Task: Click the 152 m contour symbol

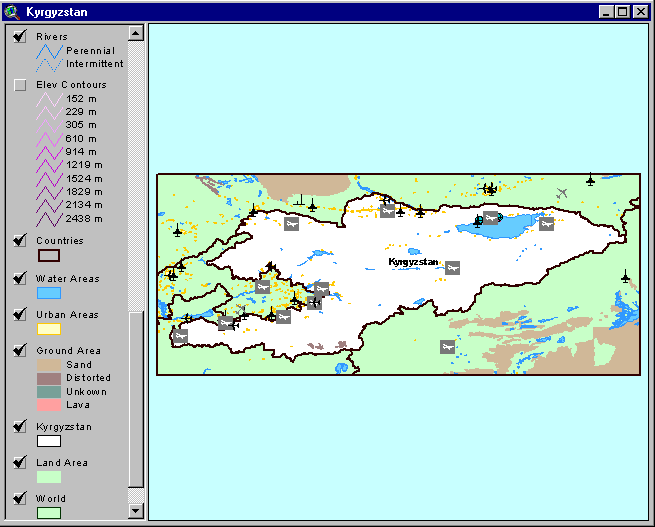Action: pos(49,100)
